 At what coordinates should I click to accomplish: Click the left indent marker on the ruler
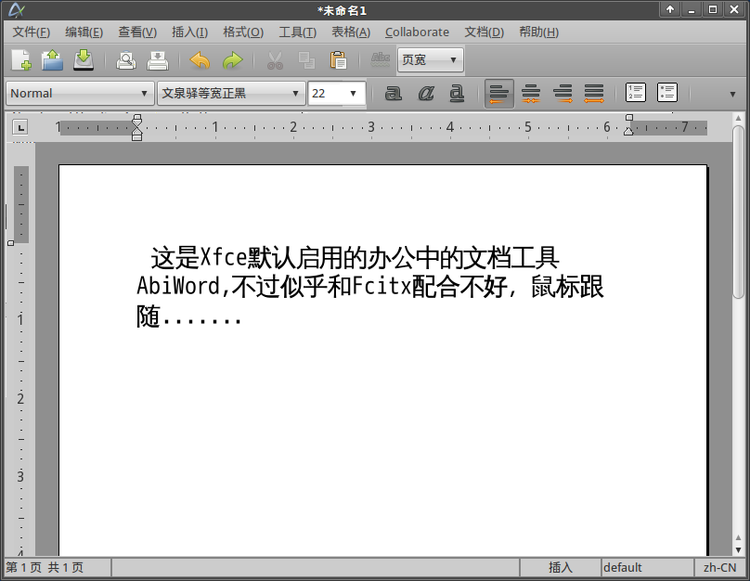(137, 136)
